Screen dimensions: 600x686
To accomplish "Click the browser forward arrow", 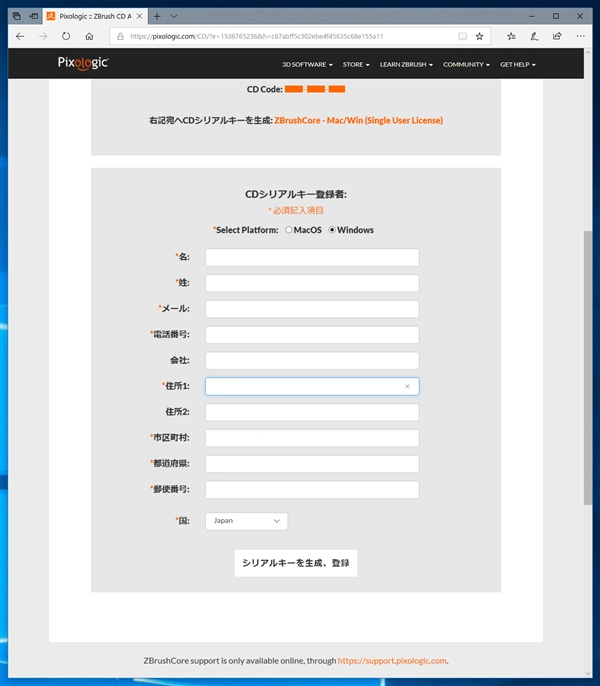I will click(43, 36).
